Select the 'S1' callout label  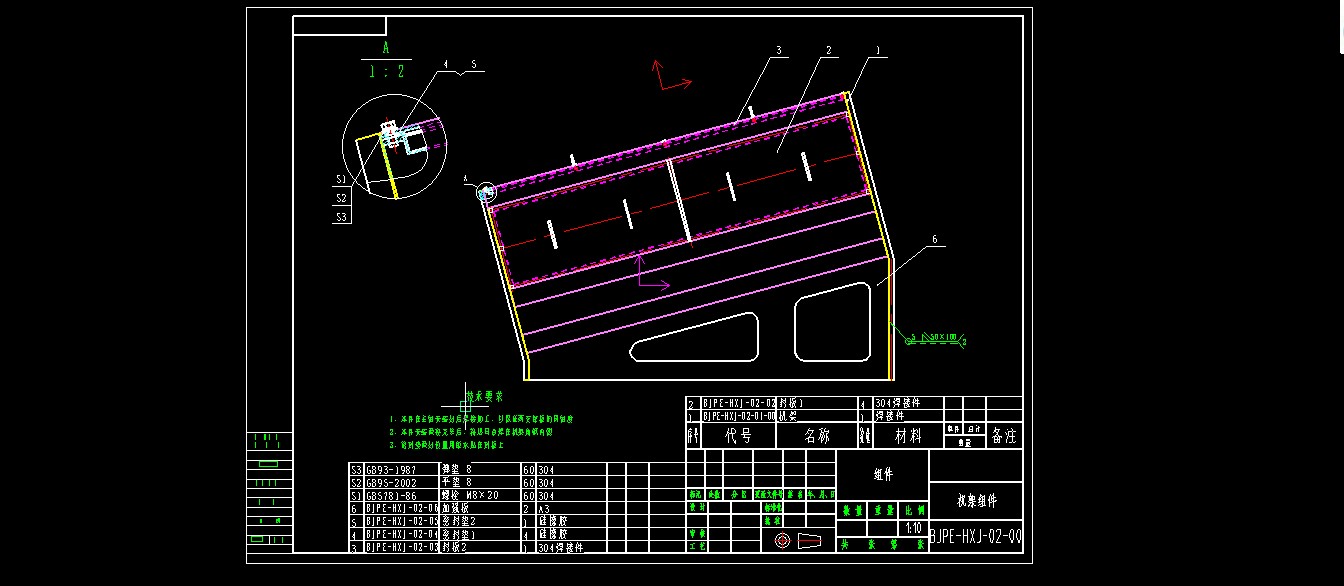click(341, 180)
